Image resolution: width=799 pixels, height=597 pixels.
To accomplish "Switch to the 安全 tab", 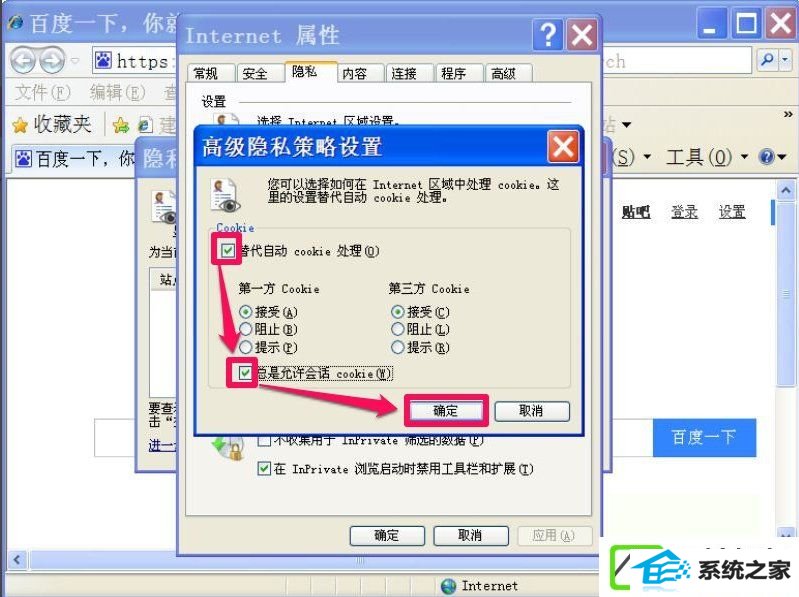I will coord(255,74).
